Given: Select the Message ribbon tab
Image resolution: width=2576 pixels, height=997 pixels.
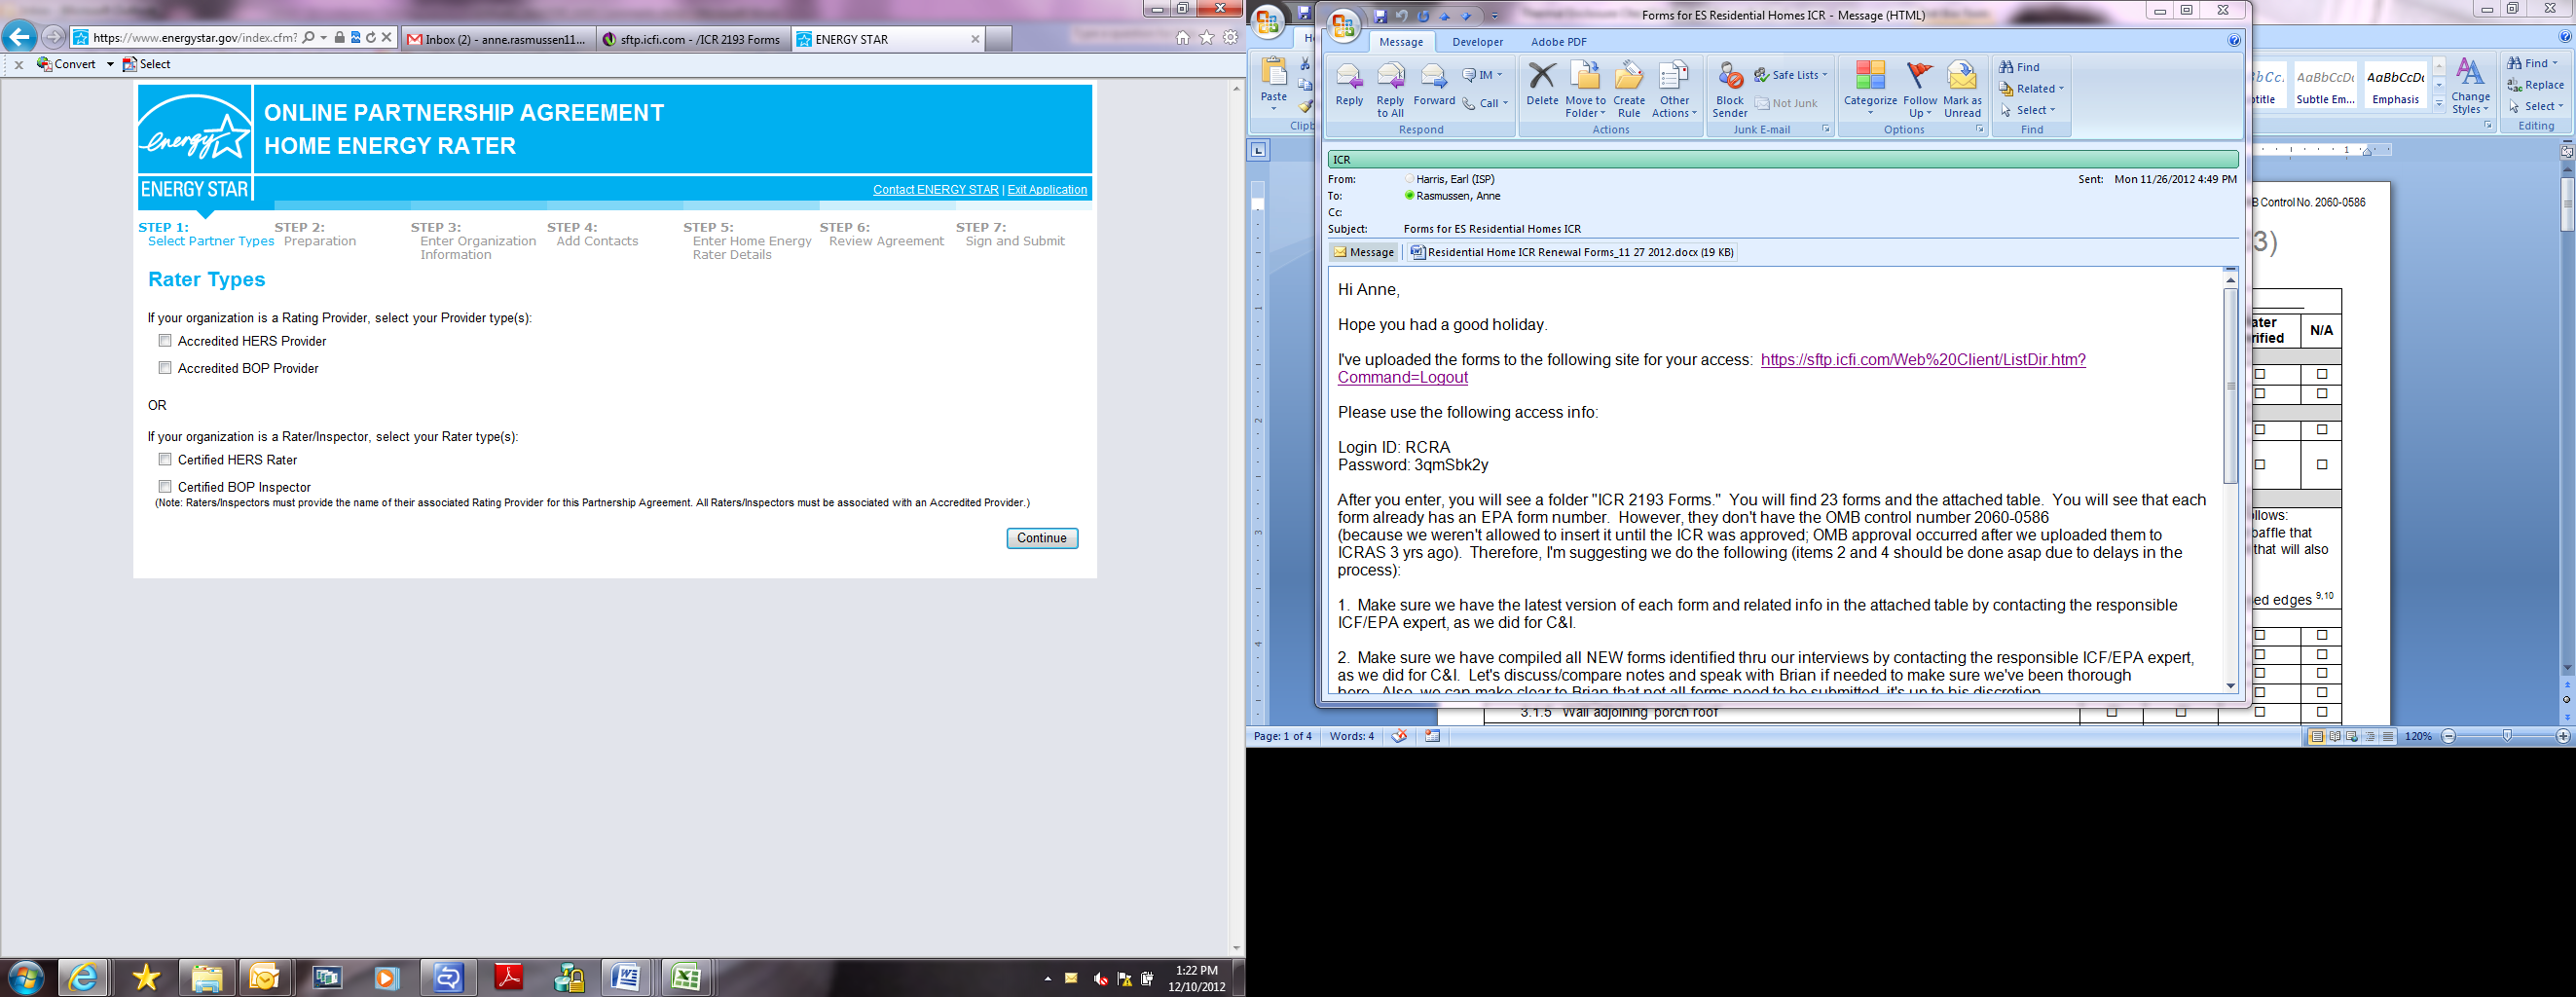Looking at the screenshot, I should point(1401,42).
